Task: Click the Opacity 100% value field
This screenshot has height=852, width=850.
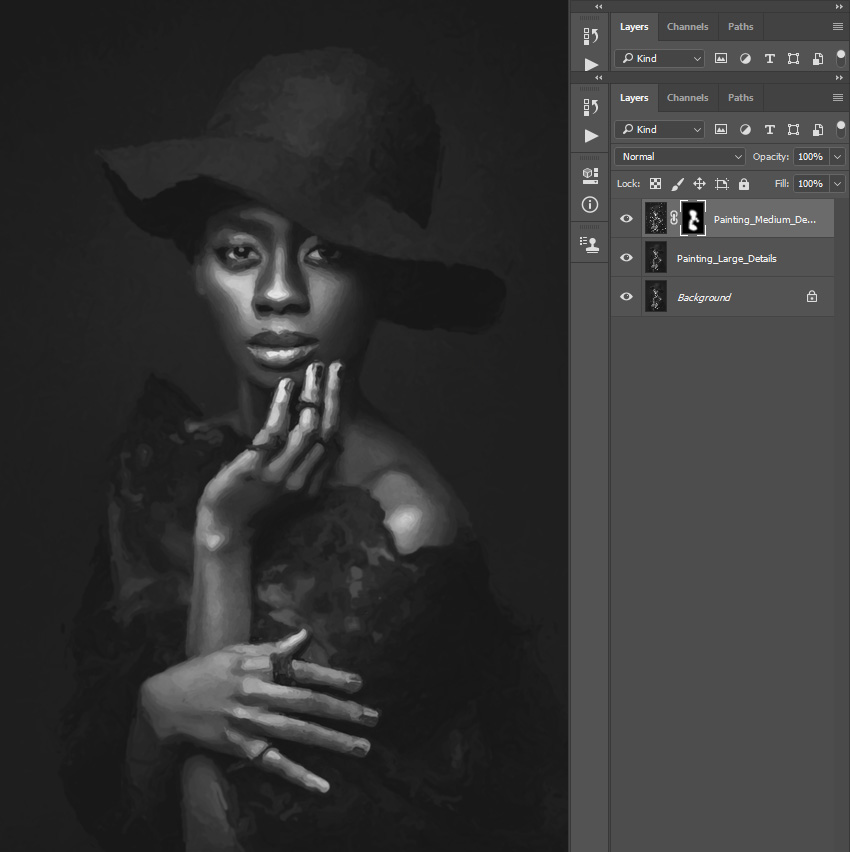Action: coord(811,157)
